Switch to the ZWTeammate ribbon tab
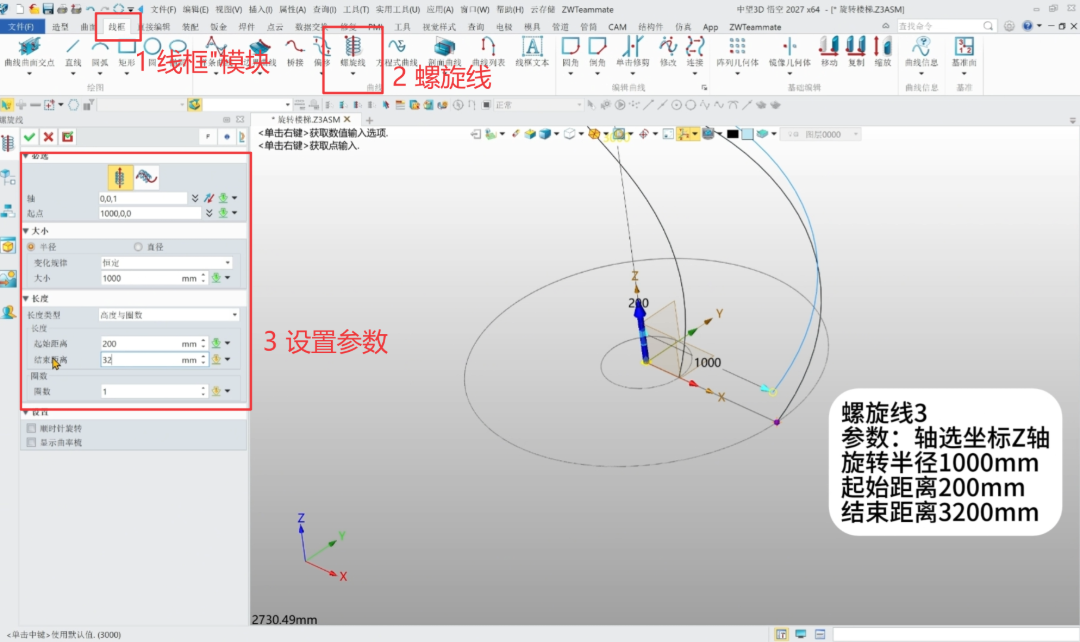Viewport: 1080px width, 642px height. coord(755,27)
